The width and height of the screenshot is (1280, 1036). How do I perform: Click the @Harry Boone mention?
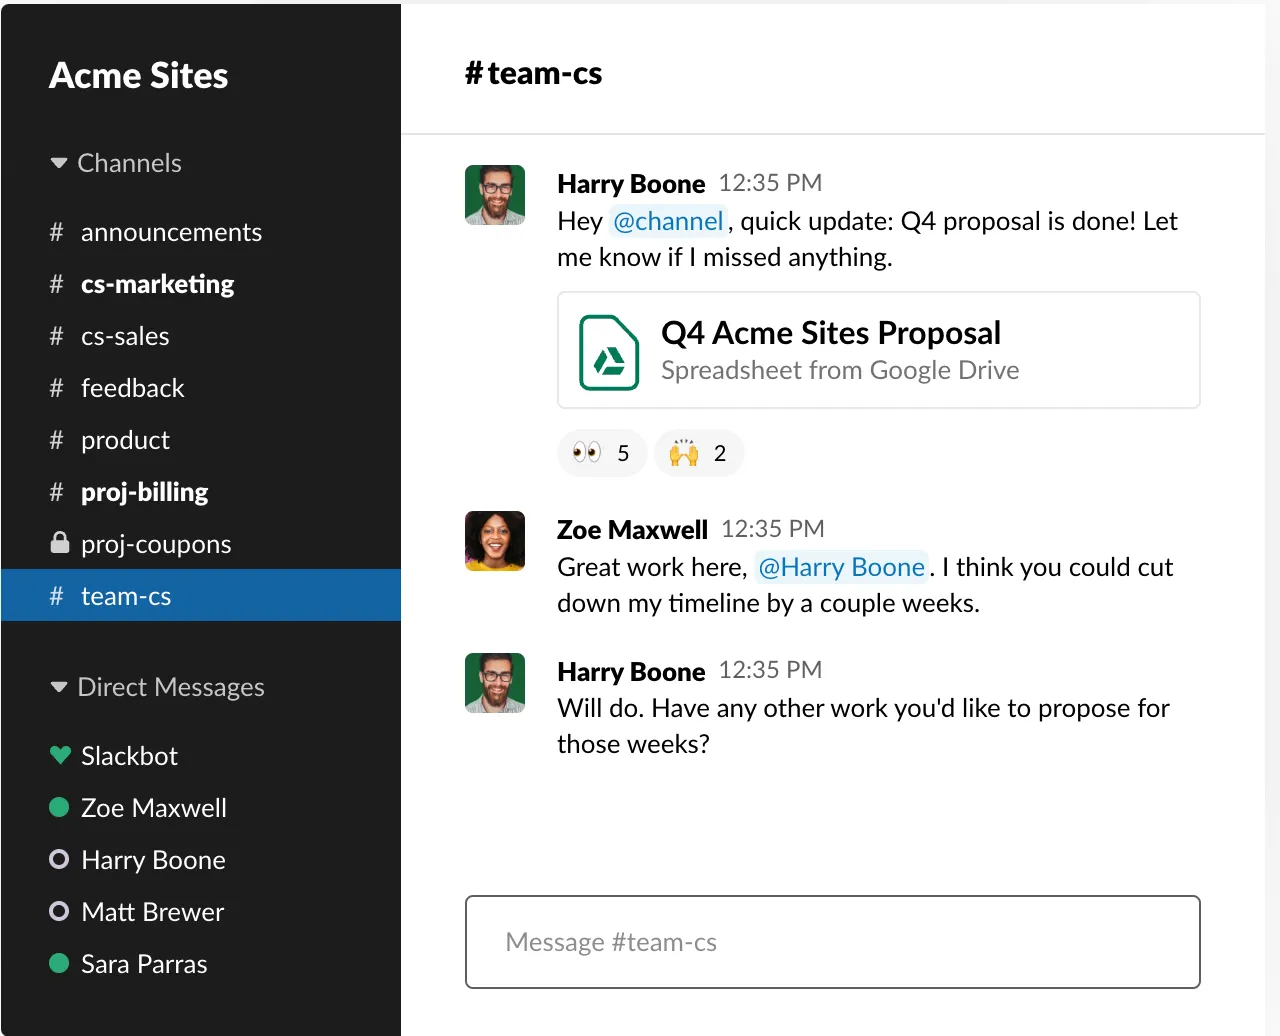pyautogui.click(x=841, y=567)
